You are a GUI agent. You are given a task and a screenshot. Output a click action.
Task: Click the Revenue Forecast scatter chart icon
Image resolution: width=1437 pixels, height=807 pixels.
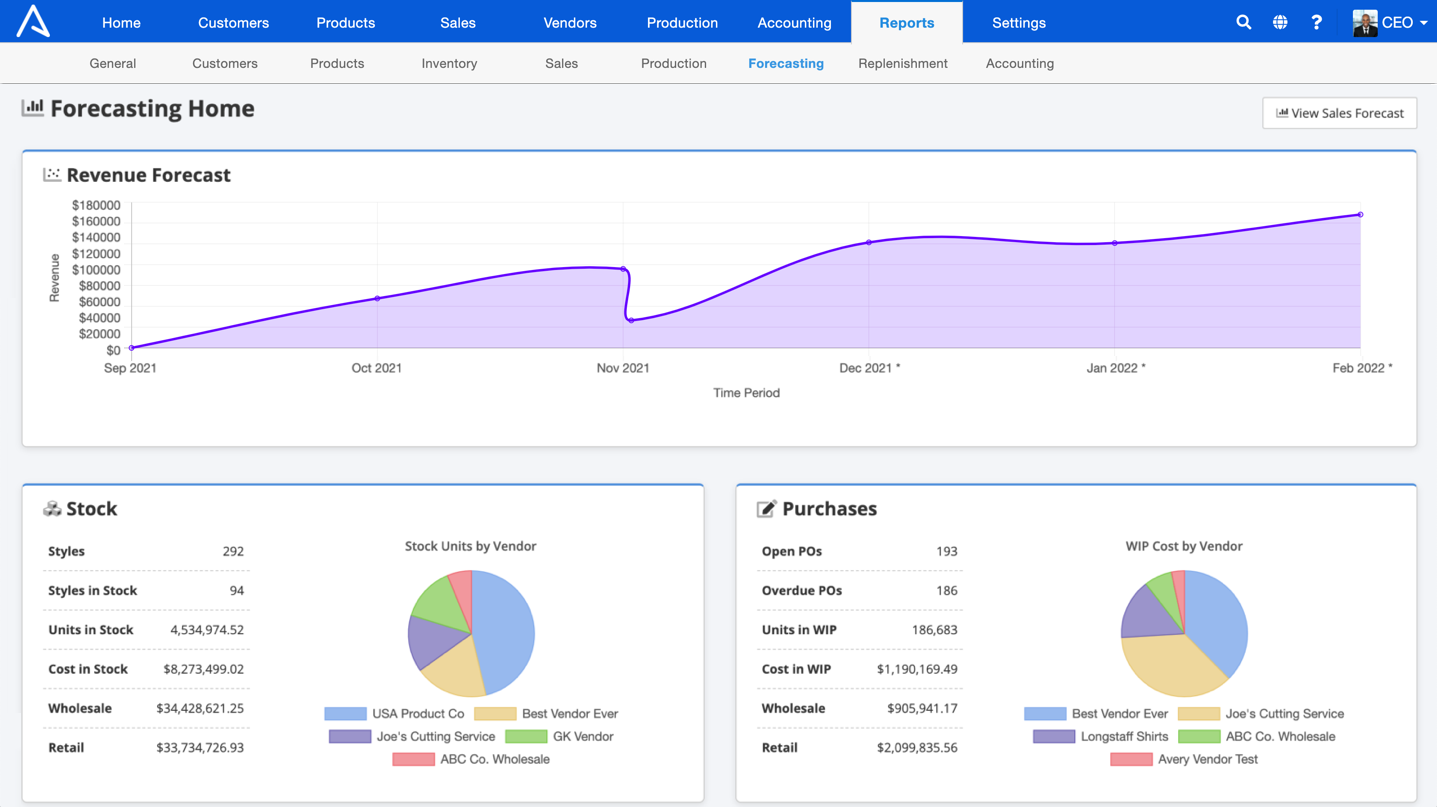(x=52, y=175)
